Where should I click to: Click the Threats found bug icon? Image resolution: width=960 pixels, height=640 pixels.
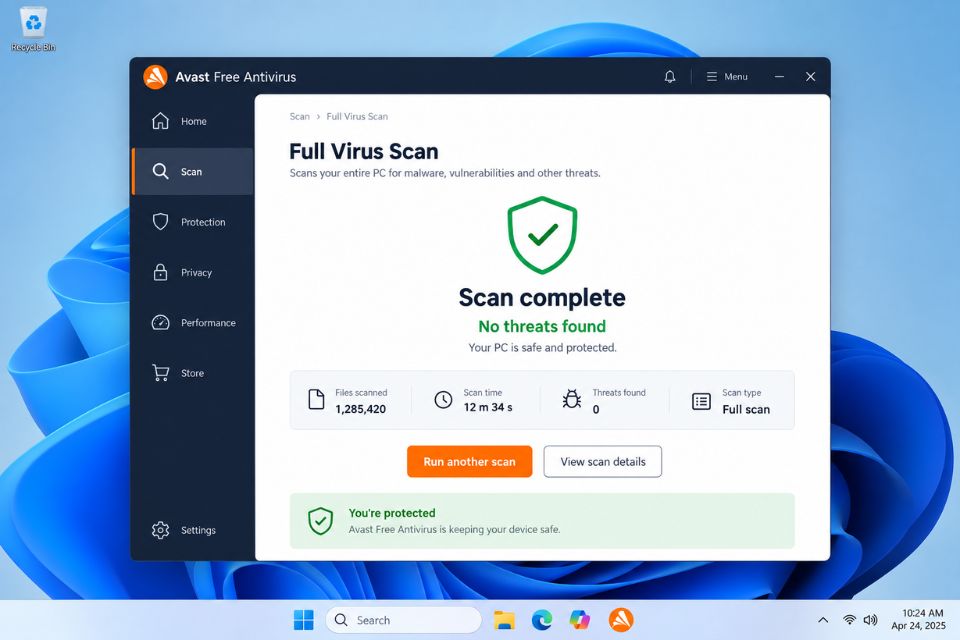572,399
